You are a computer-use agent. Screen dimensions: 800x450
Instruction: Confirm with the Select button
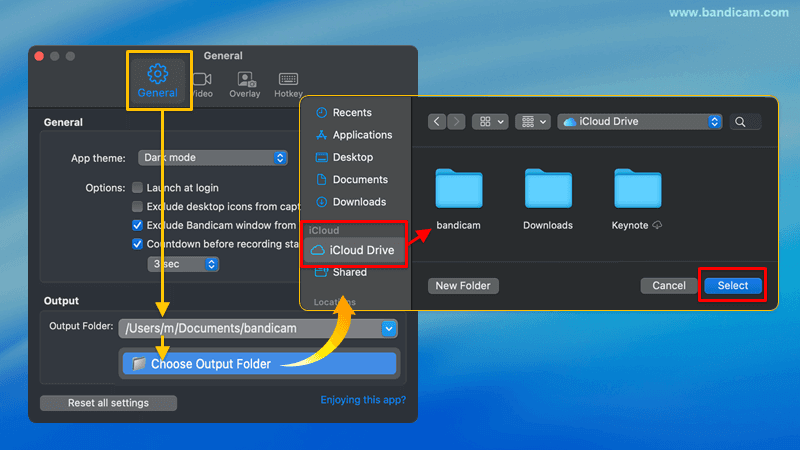(x=733, y=286)
